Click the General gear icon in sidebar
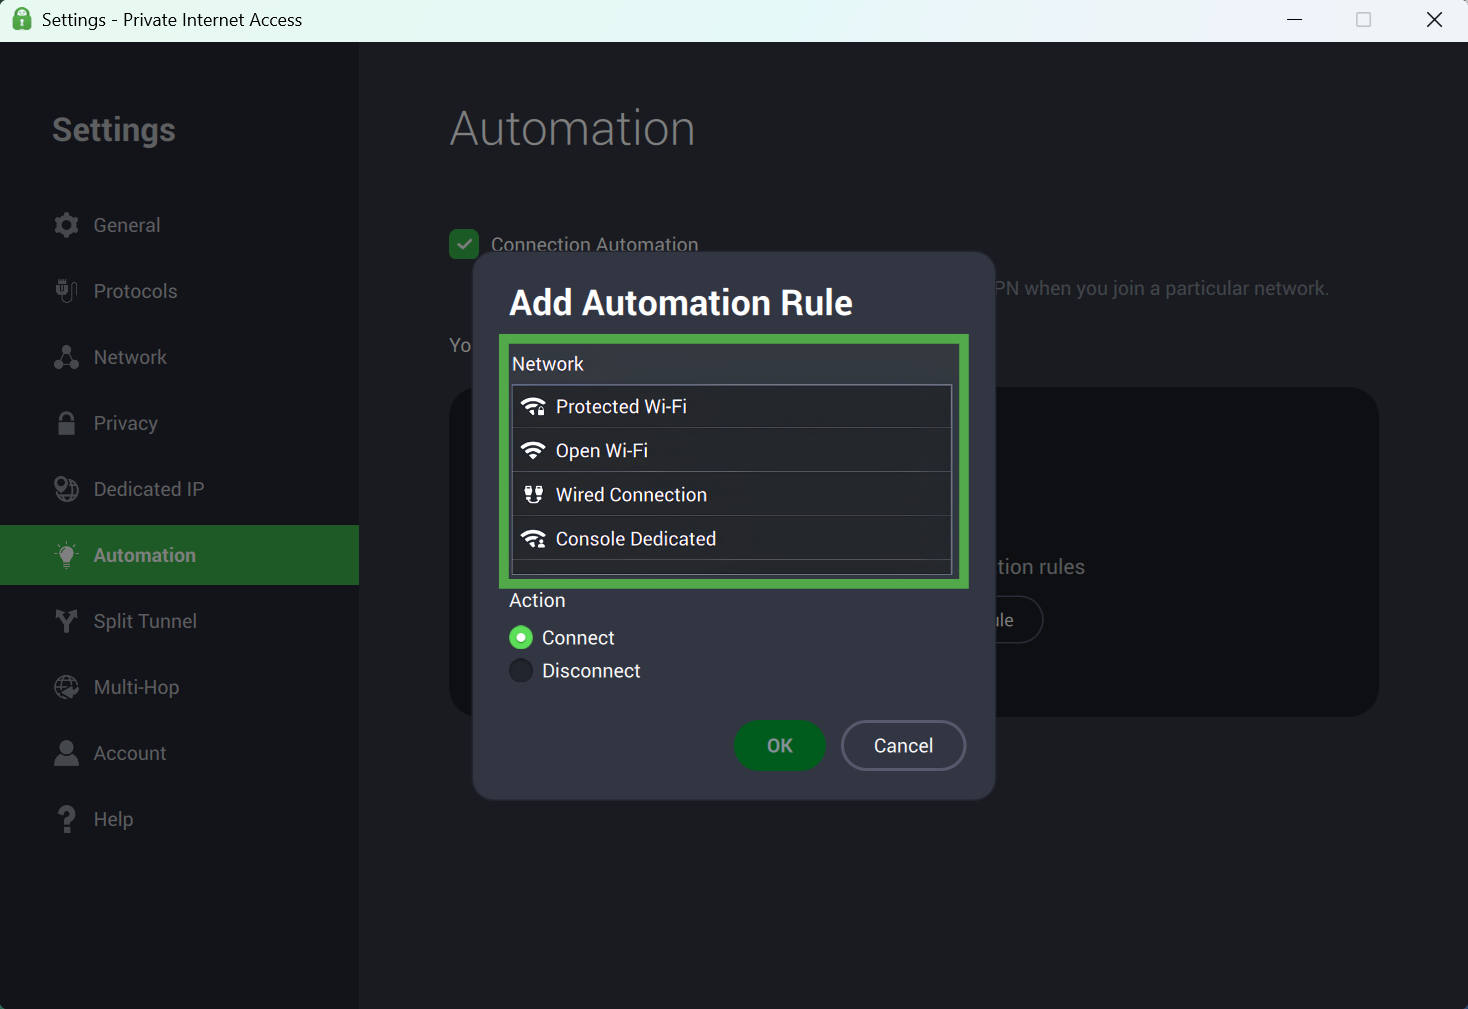 coord(66,225)
